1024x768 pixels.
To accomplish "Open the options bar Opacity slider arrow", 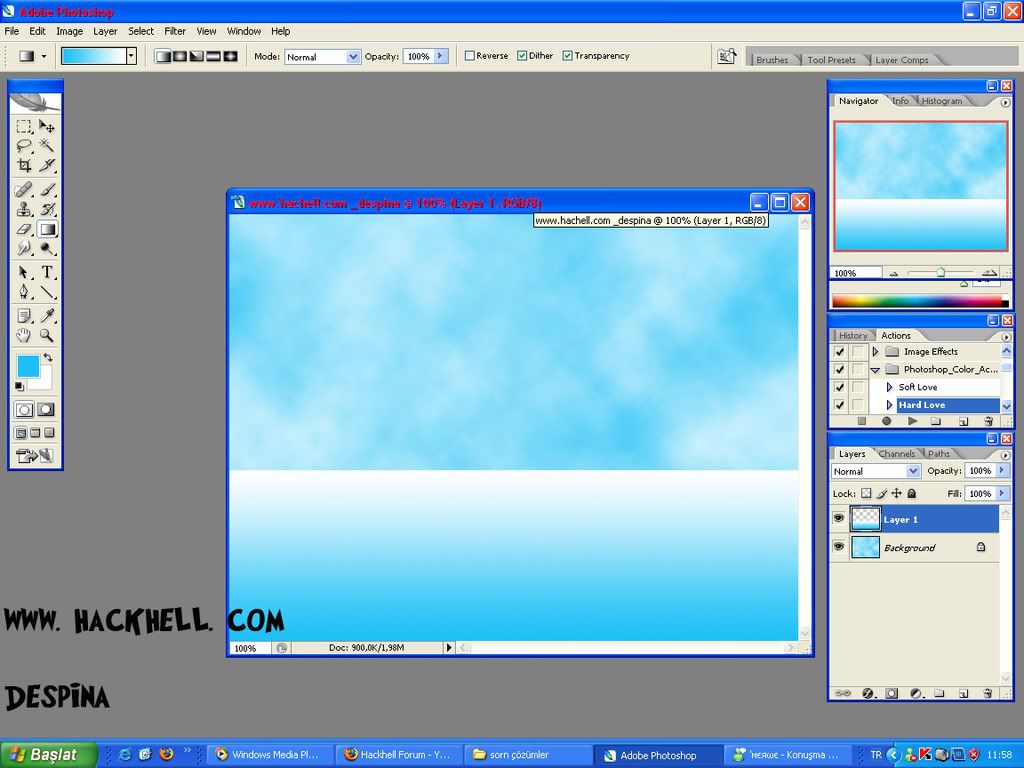I will pyautogui.click(x=441, y=56).
